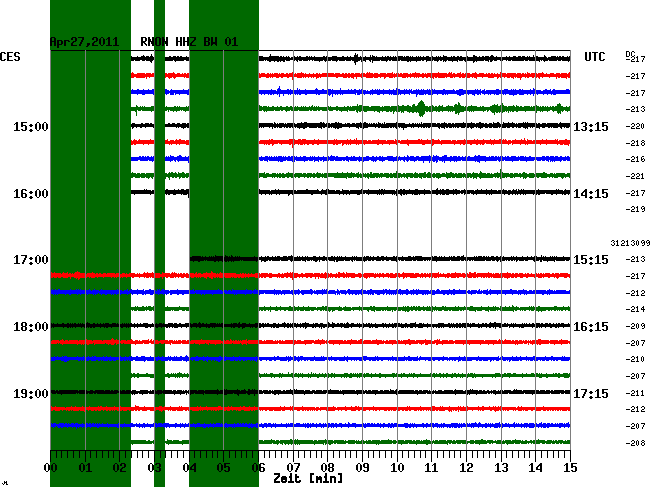Click the 18:00 local time label

tap(31, 327)
